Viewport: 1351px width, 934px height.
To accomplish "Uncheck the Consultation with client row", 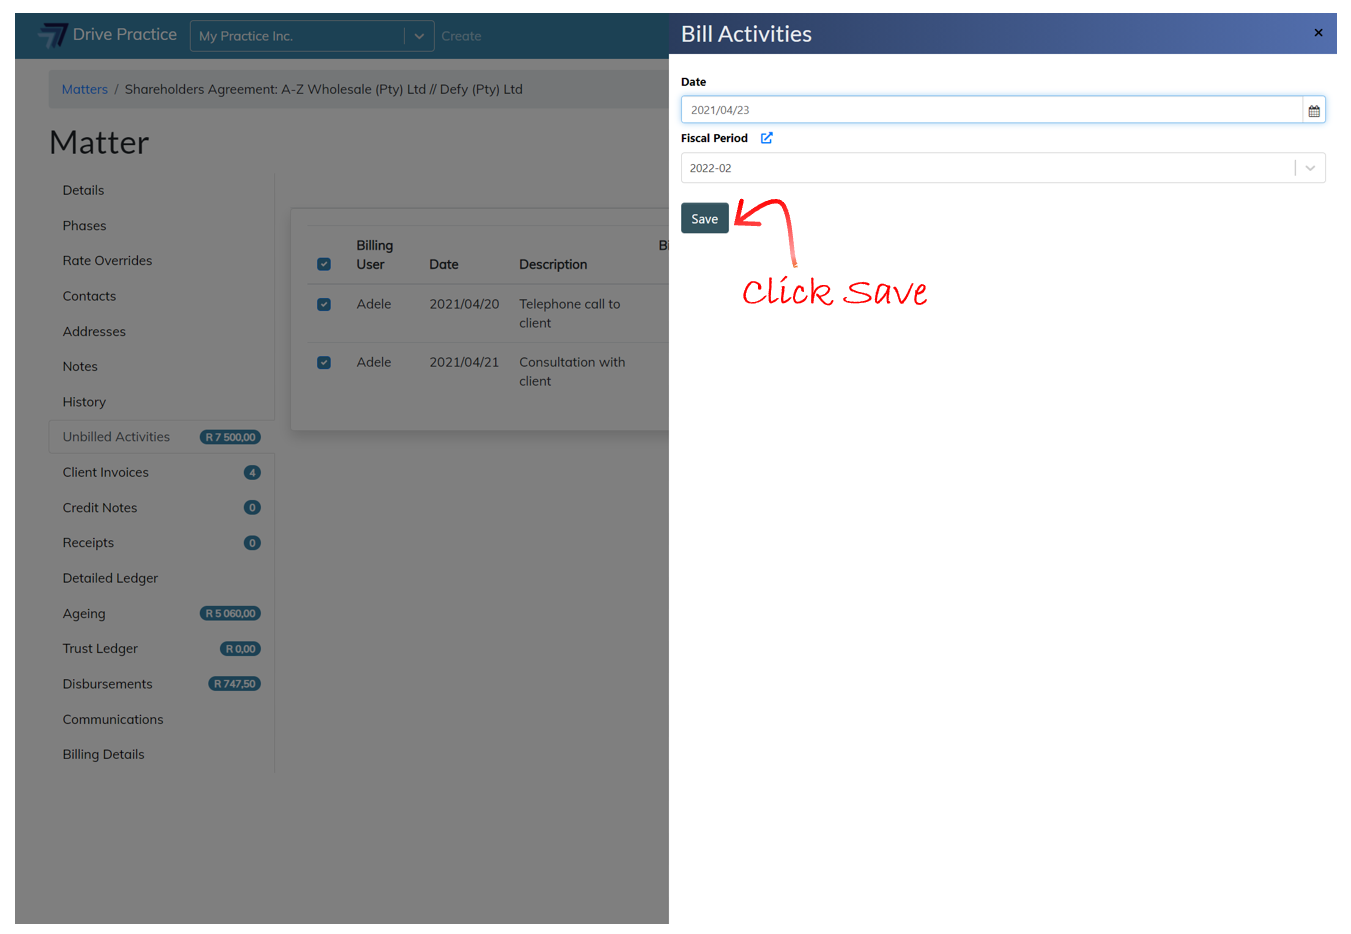I will point(324,362).
